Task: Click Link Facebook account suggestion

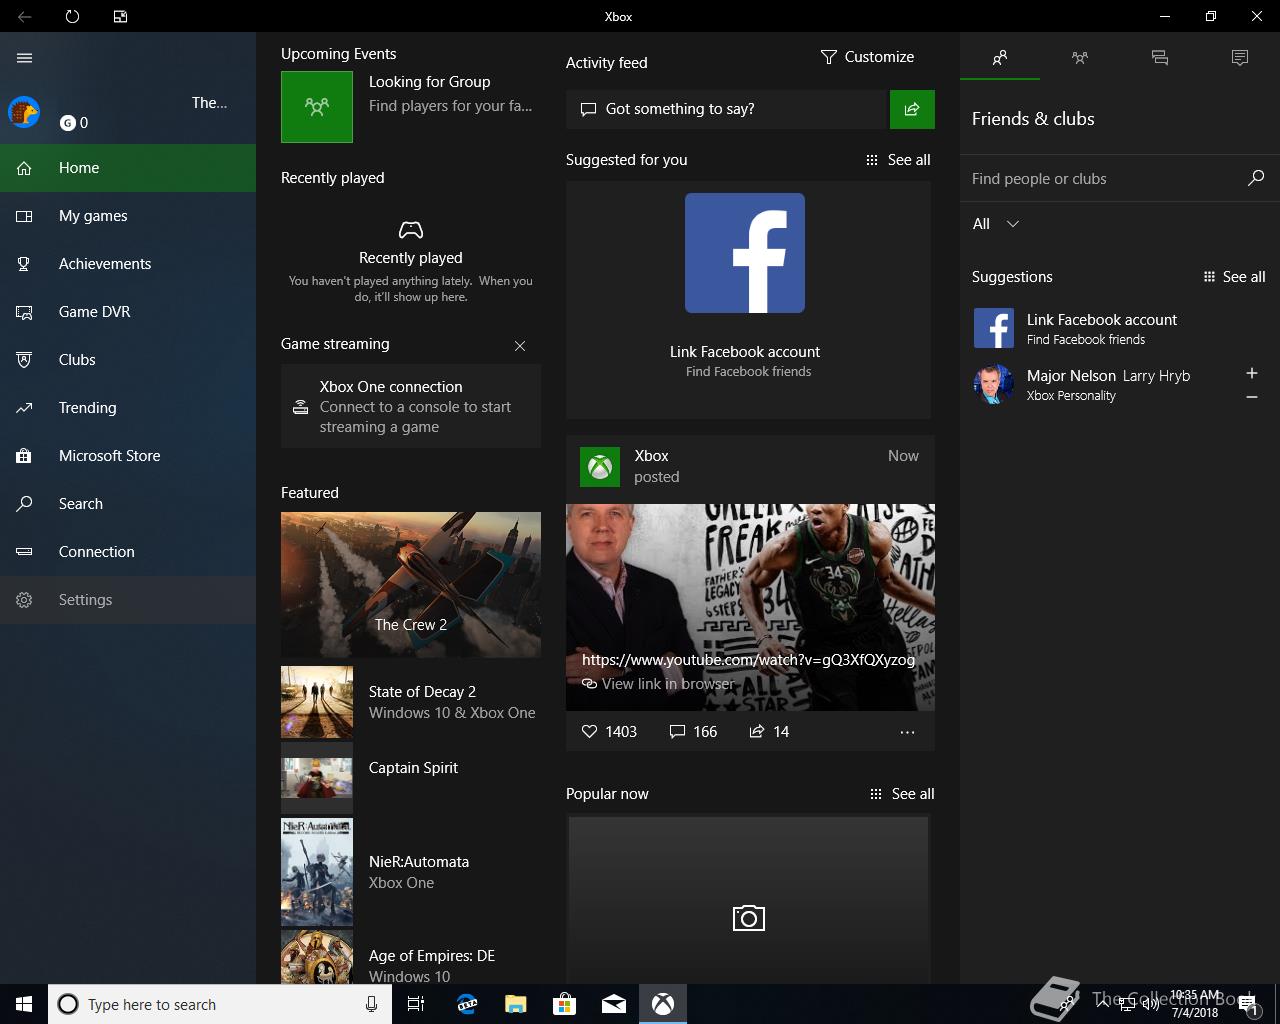Action: point(1120,328)
